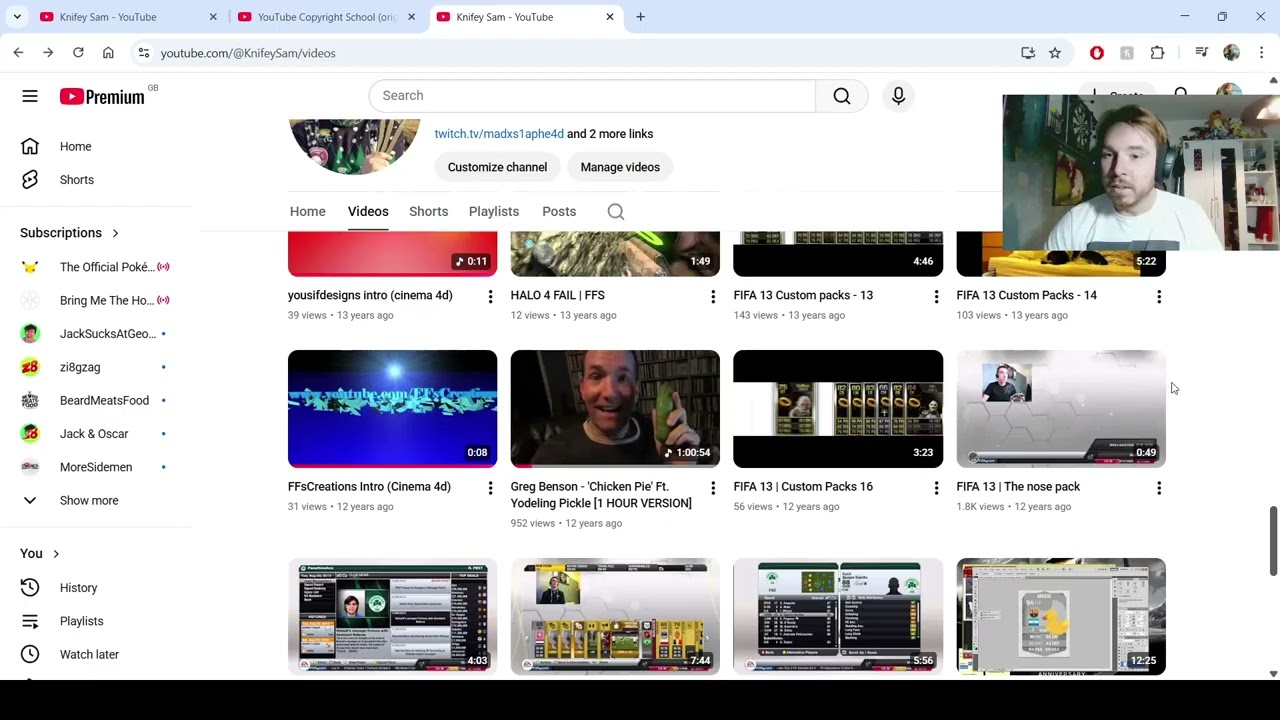Open the tab search dropdown arrow
Screen dimensions: 1280x720
(17, 17)
